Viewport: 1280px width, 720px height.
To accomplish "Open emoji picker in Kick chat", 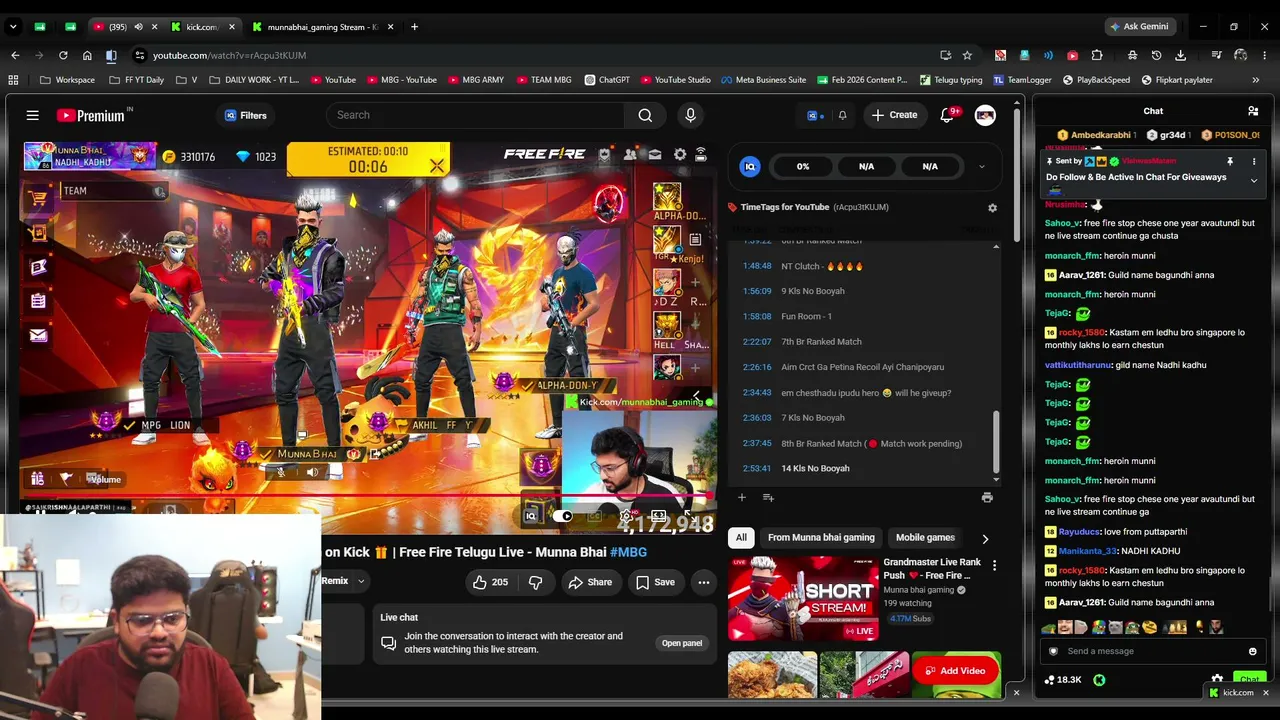I will pos(1252,651).
